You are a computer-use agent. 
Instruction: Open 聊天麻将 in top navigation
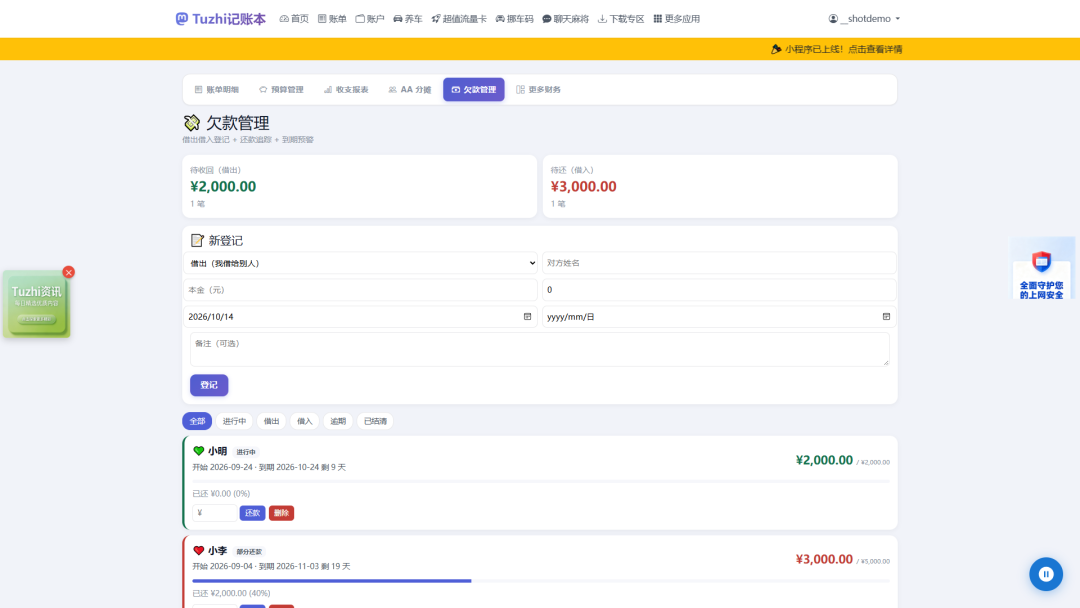tap(565, 19)
